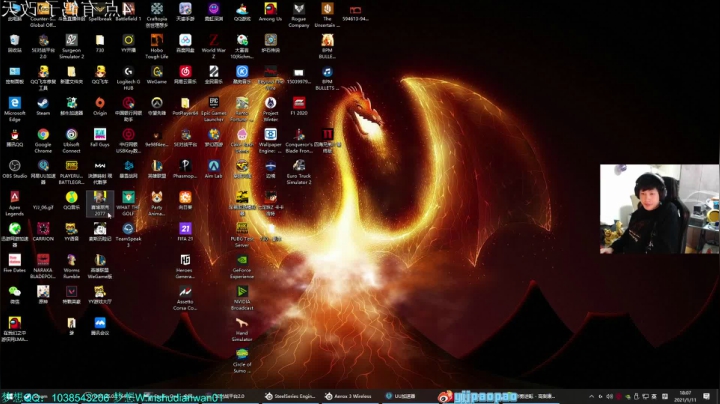Open the FIFA 21 game icon

point(185,231)
